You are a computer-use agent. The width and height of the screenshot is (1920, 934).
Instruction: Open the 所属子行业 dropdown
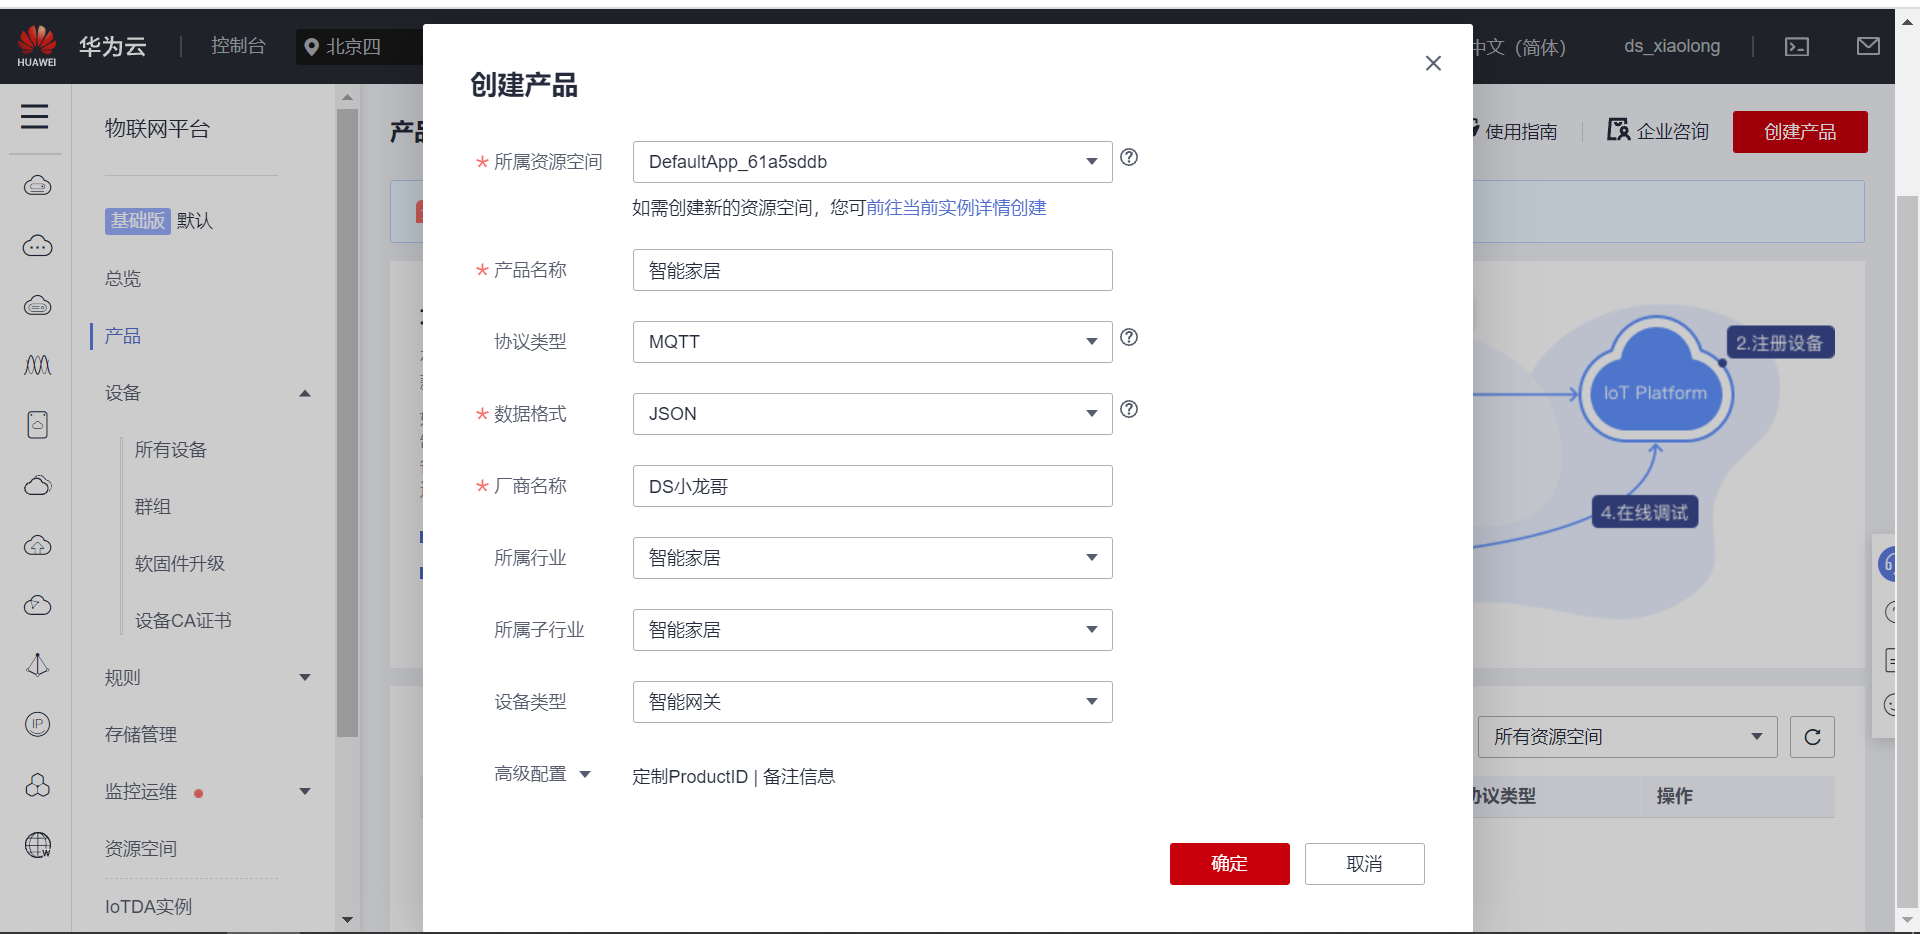tap(872, 630)
